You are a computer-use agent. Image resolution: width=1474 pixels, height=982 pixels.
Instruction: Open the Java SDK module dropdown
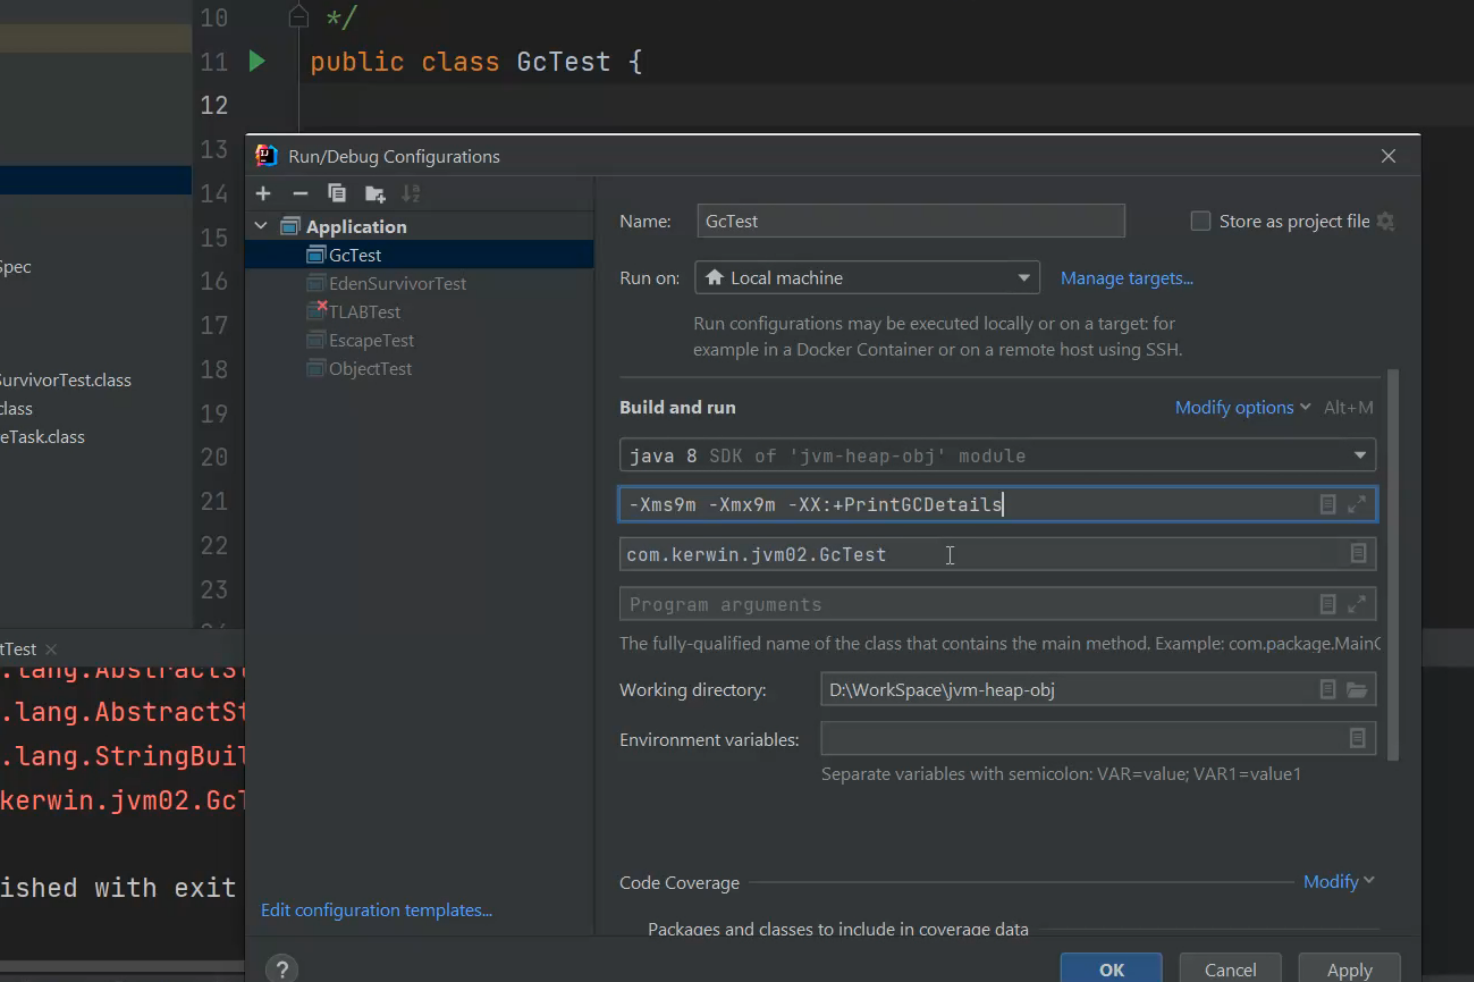(998, 456)
